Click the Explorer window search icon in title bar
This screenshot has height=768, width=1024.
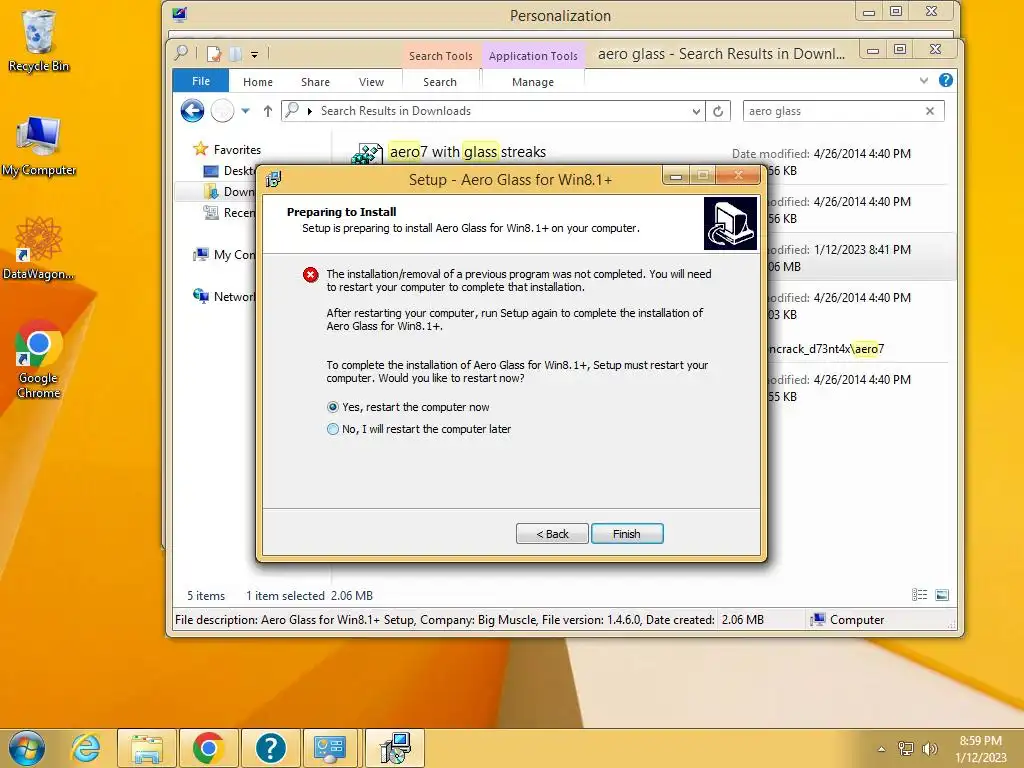coord(182,52)
